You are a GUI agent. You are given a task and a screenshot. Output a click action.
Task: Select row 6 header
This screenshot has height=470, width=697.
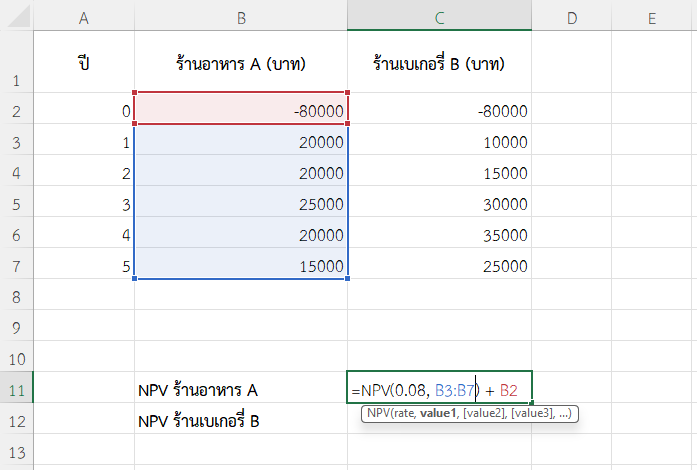pos(16,232)
